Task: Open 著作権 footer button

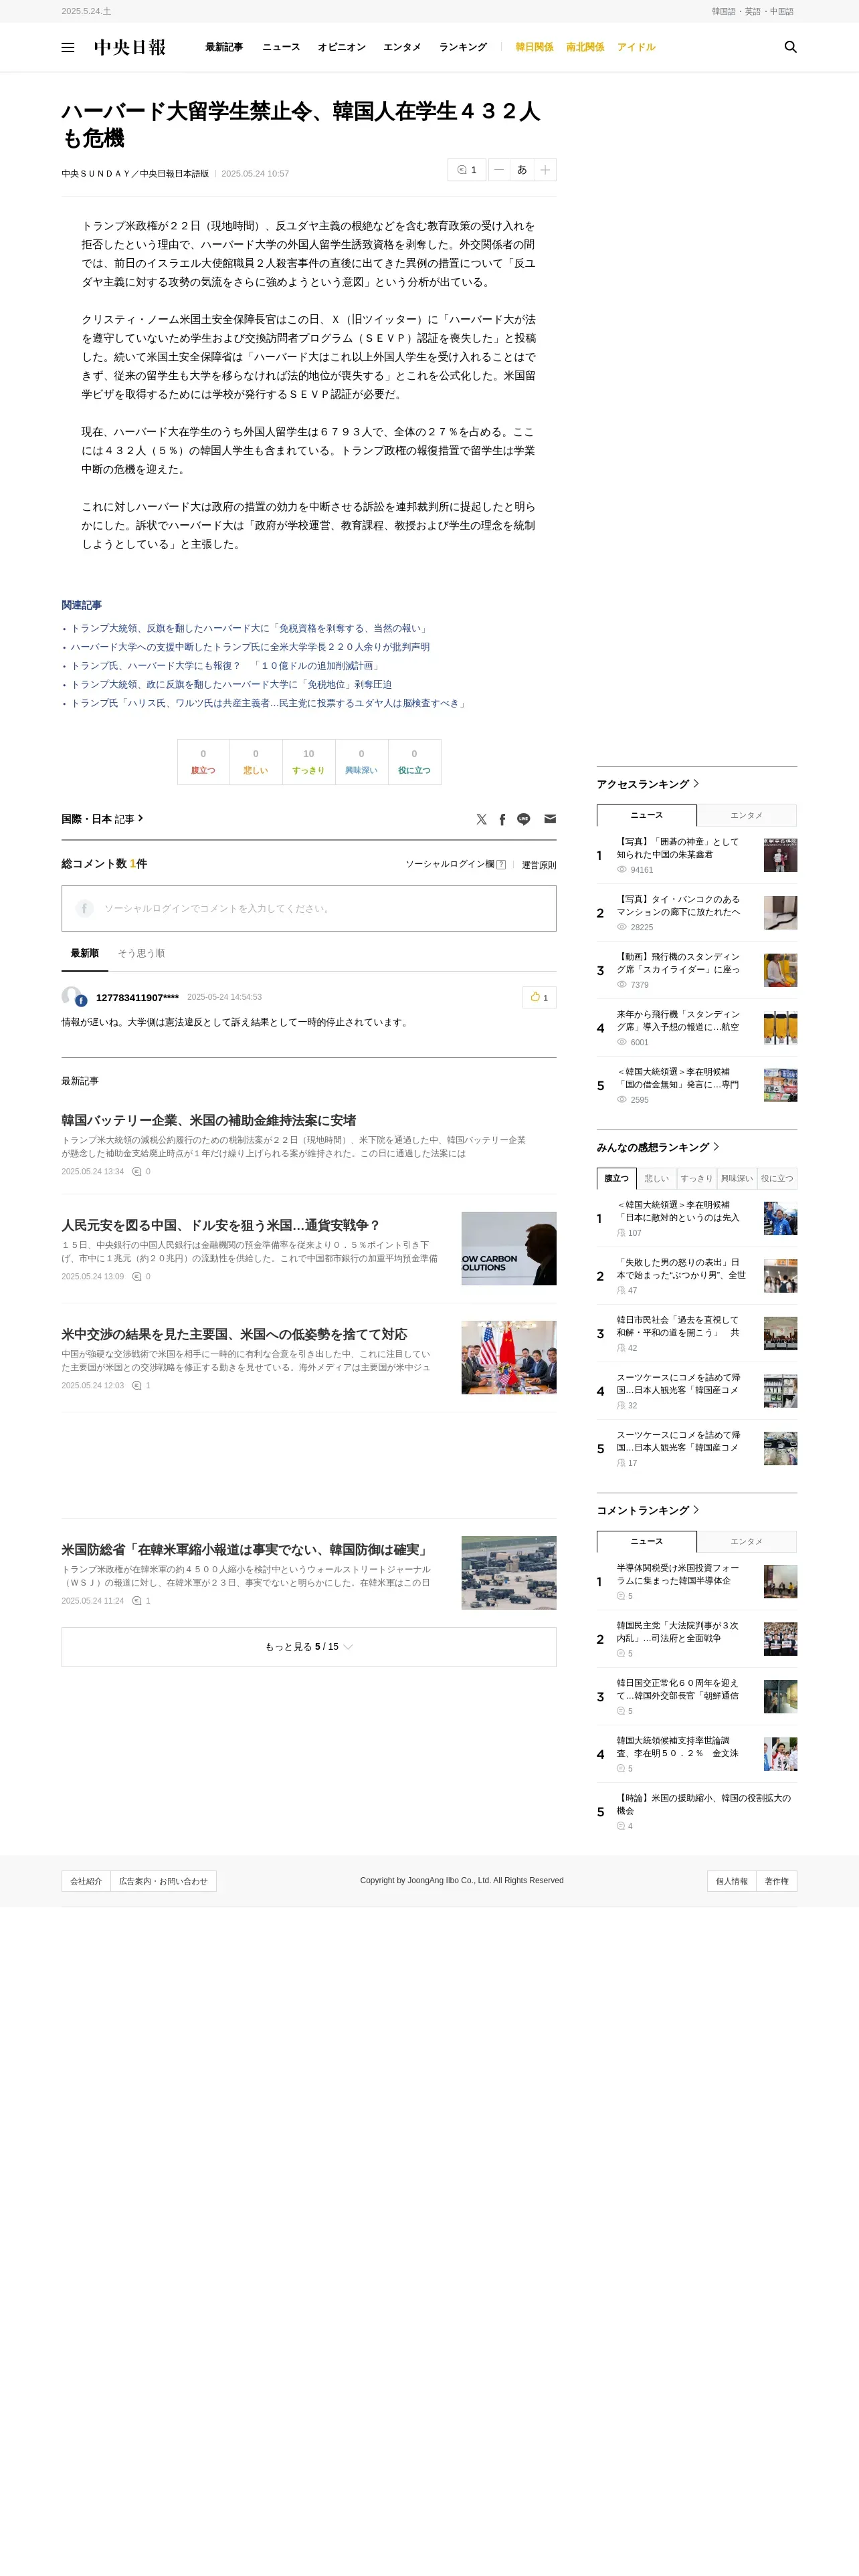Action: [x=777, y=1881]
